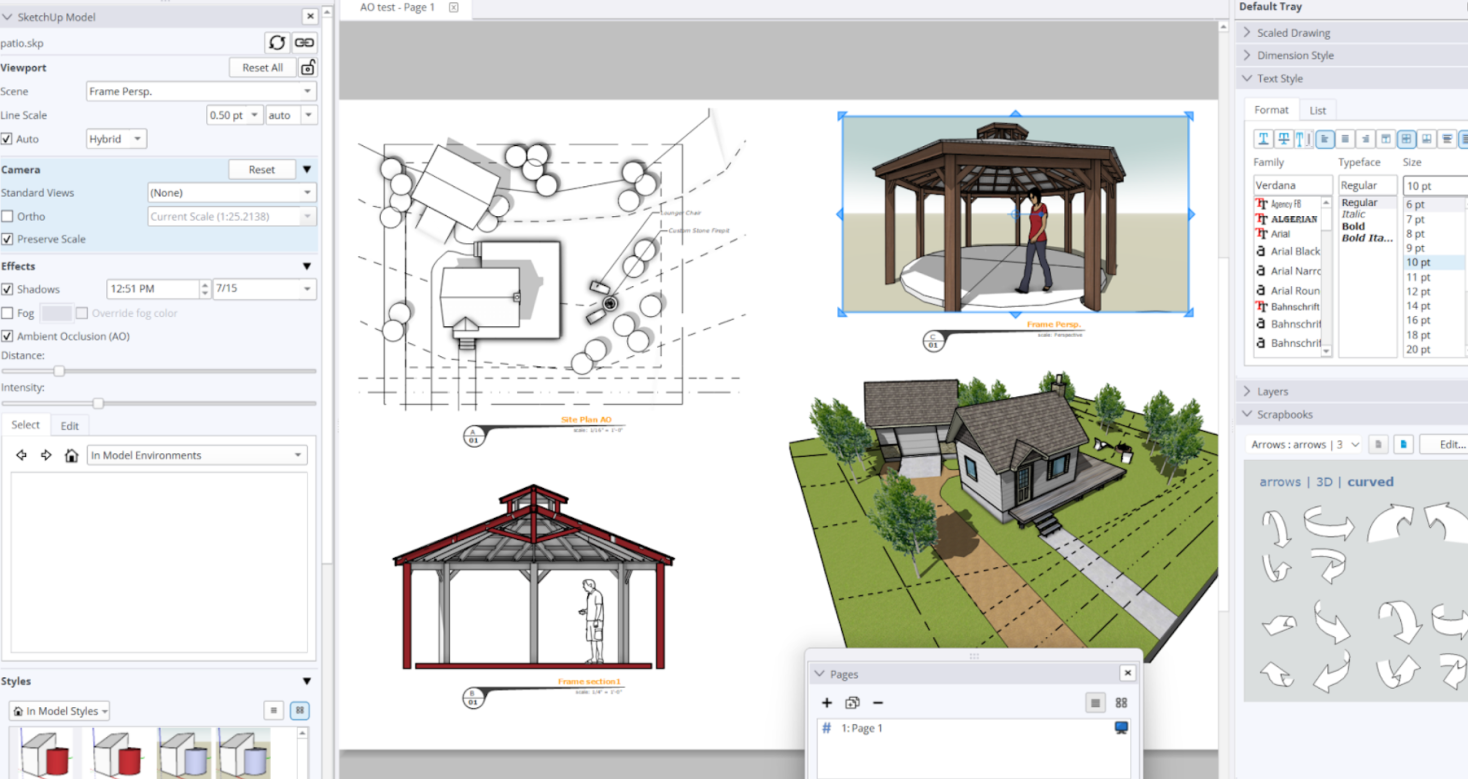
Task: Open the Hybrid render mode dropdown
Action: click(x=117, y=139)
